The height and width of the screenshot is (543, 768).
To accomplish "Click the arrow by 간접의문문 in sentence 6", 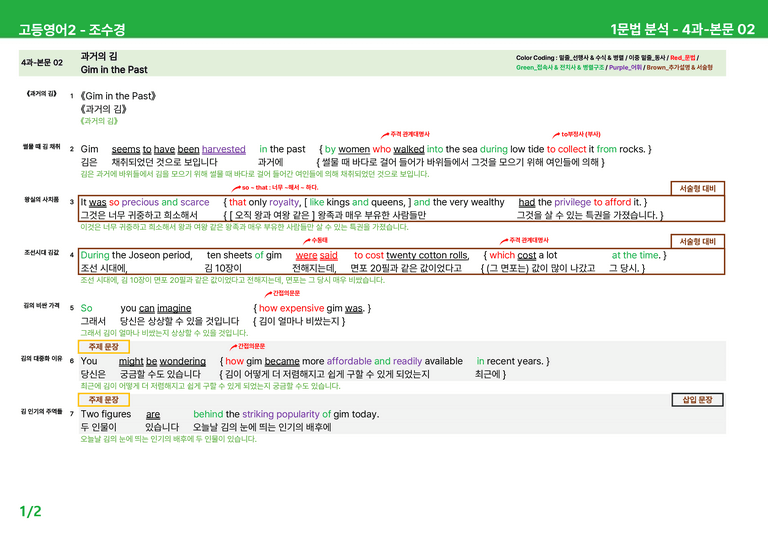I will pos(233,347).
